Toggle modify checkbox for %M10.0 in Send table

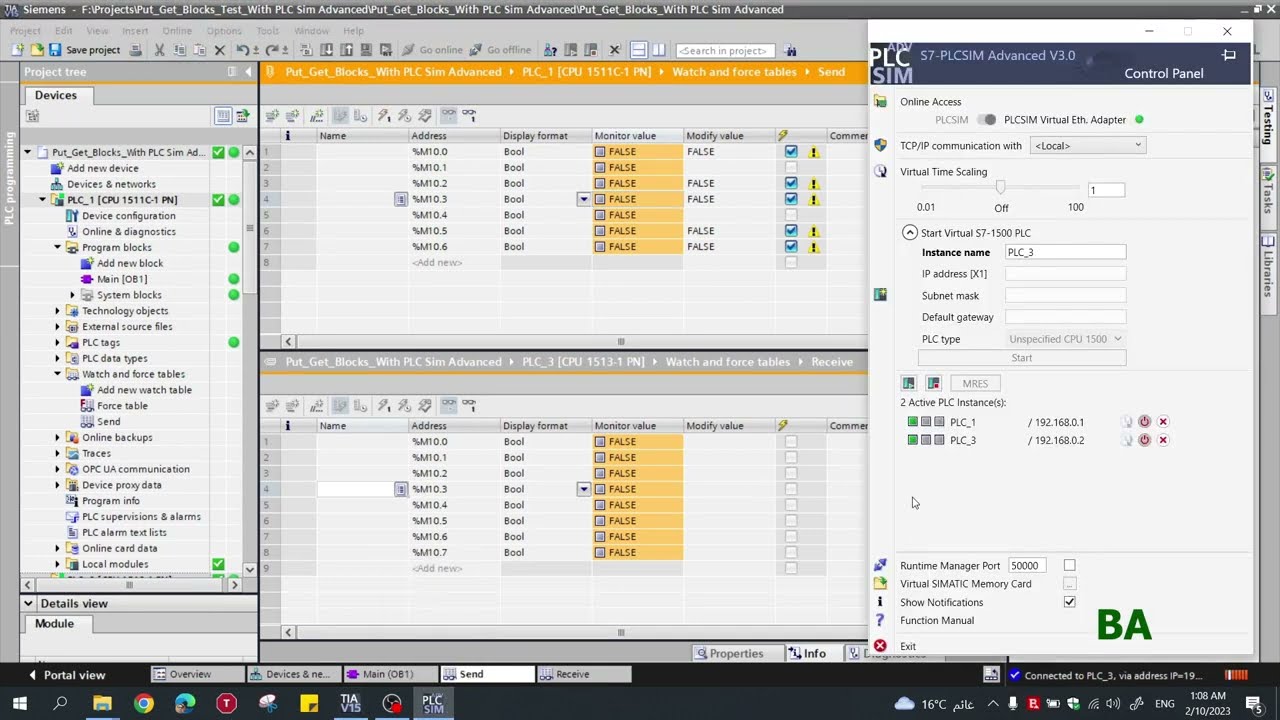[791, 152]
